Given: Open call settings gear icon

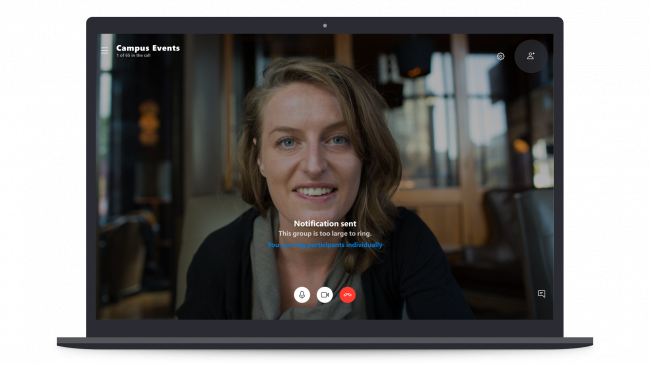Looking at the screenshot, I should click(x=500, y=56).
